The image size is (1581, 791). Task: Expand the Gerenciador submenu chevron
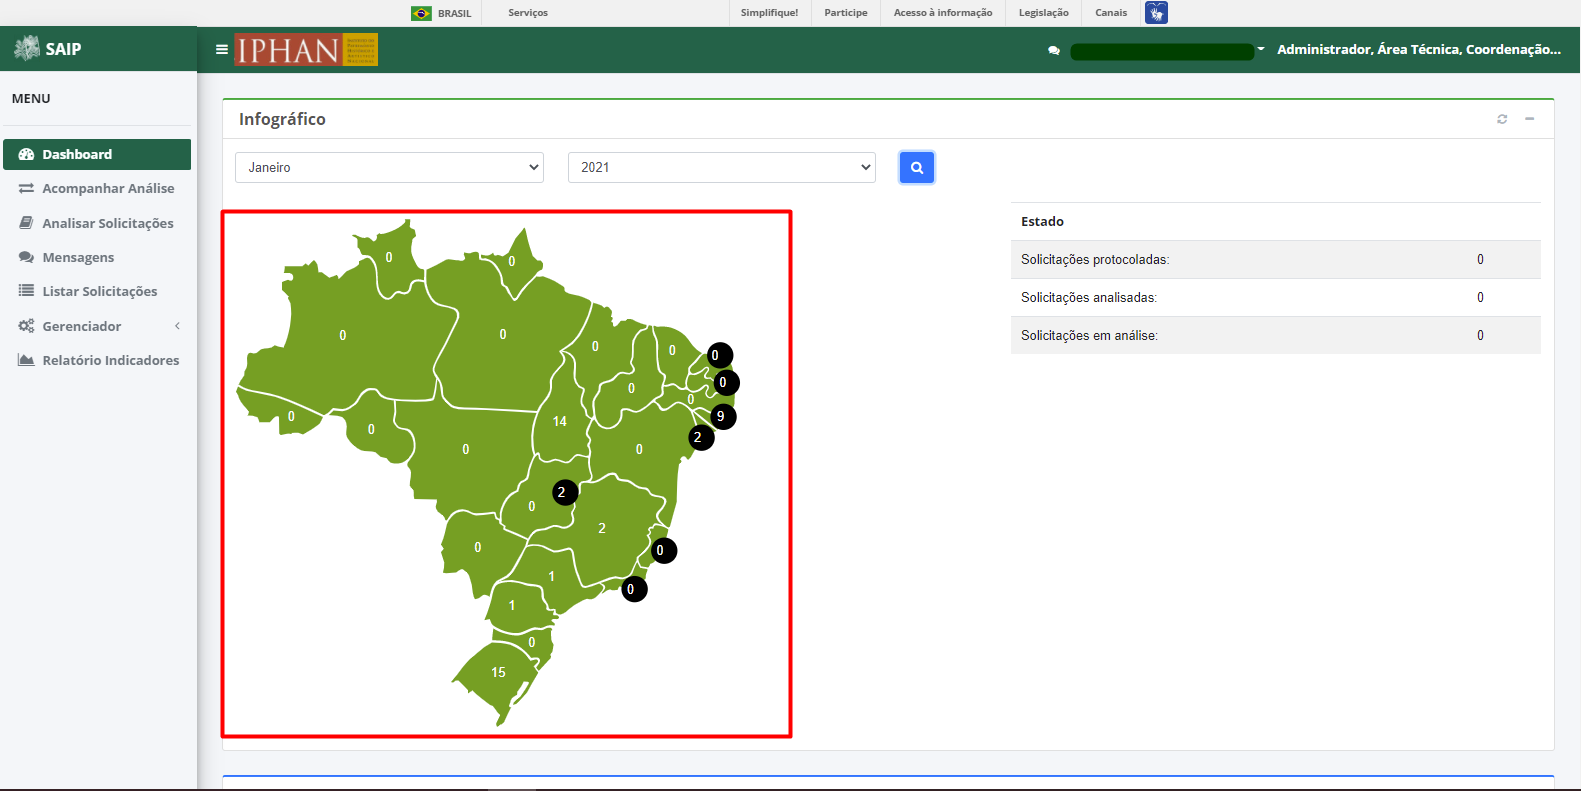coord(177,326)
